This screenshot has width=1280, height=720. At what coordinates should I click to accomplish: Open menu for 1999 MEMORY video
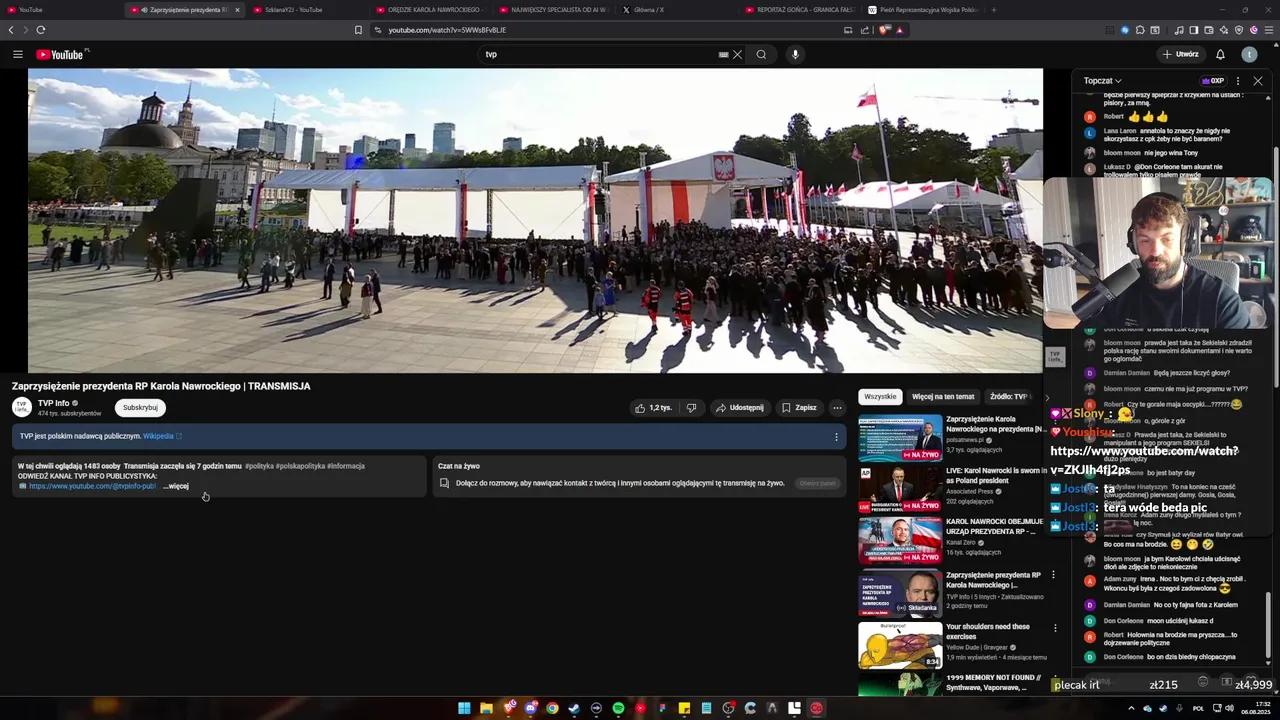pyautogui.click(x=1053, y=679)
